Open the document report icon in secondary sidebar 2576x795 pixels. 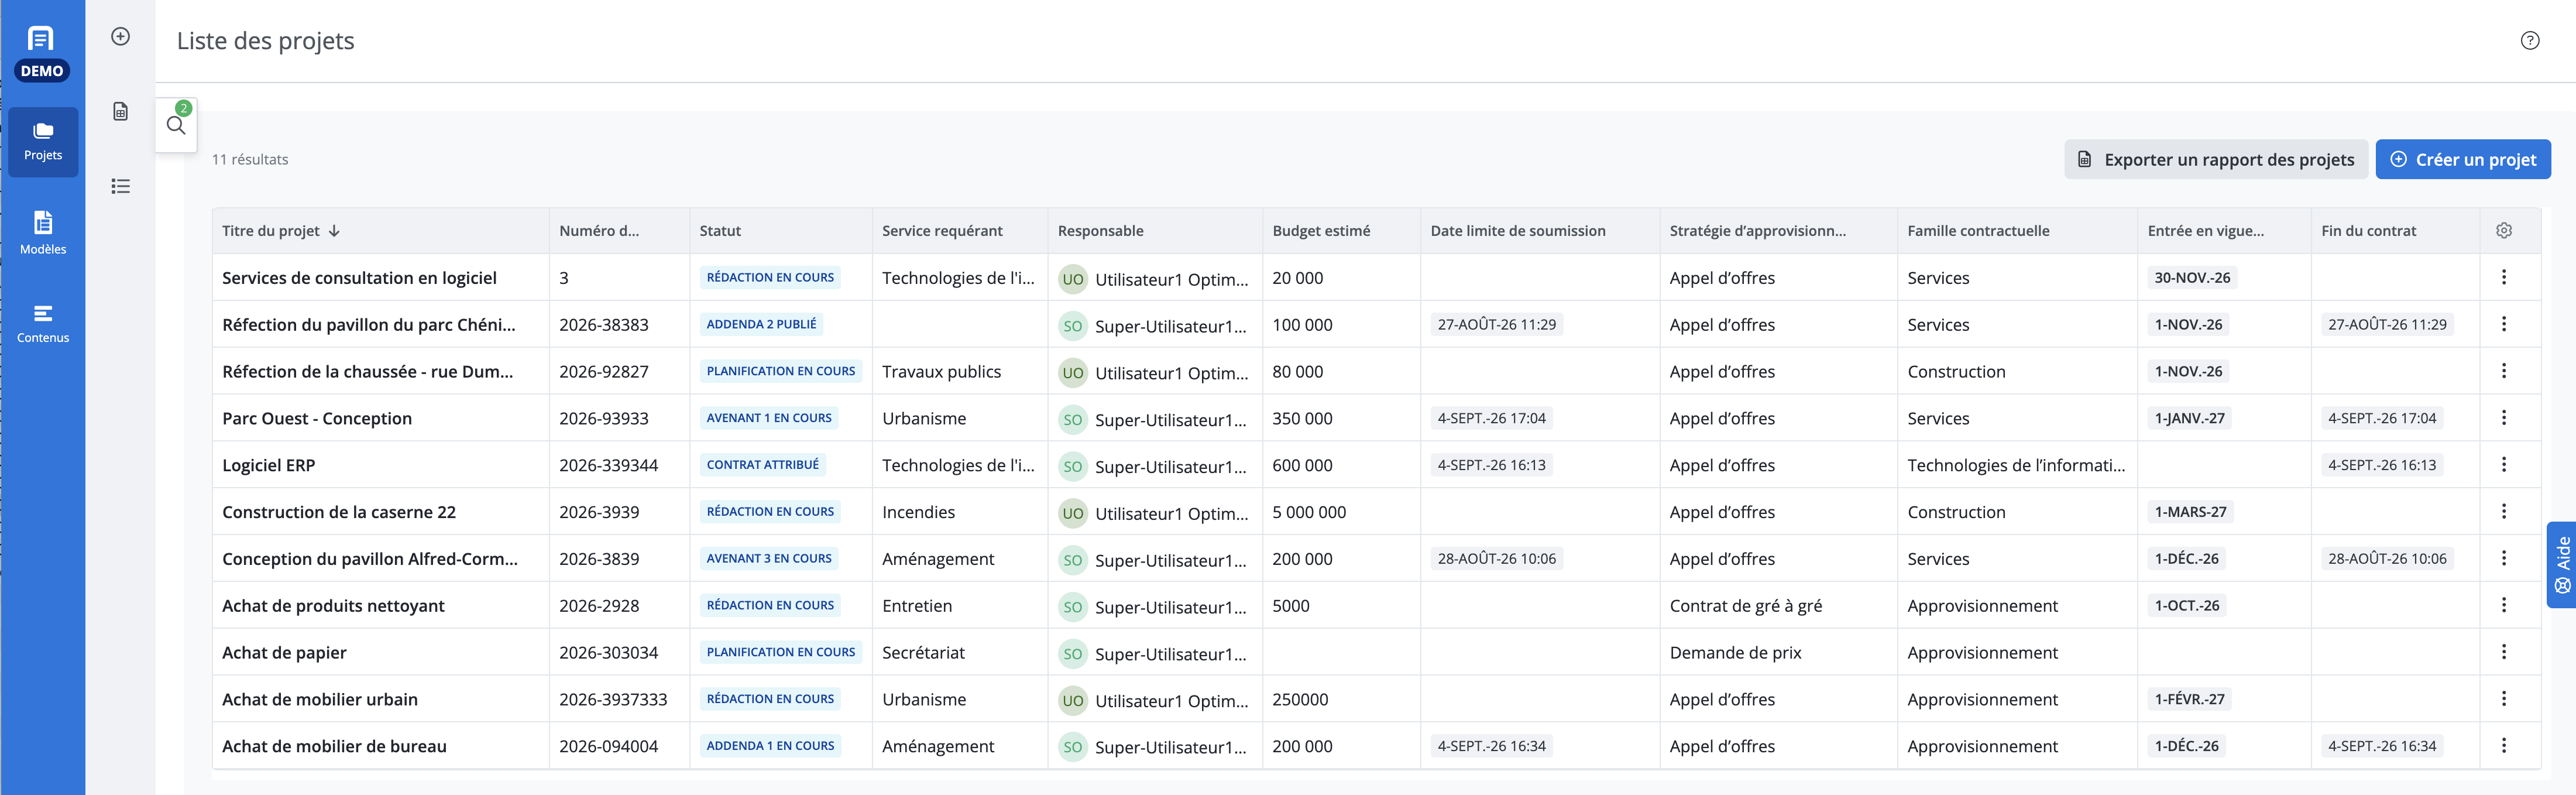coord(120,111)
